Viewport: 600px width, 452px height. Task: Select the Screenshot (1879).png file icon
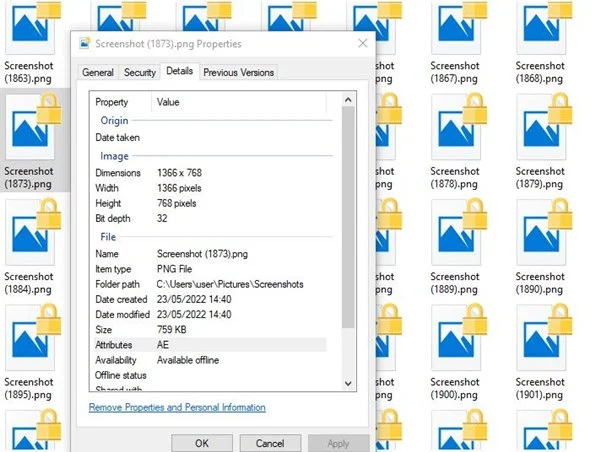pos(542,126)
